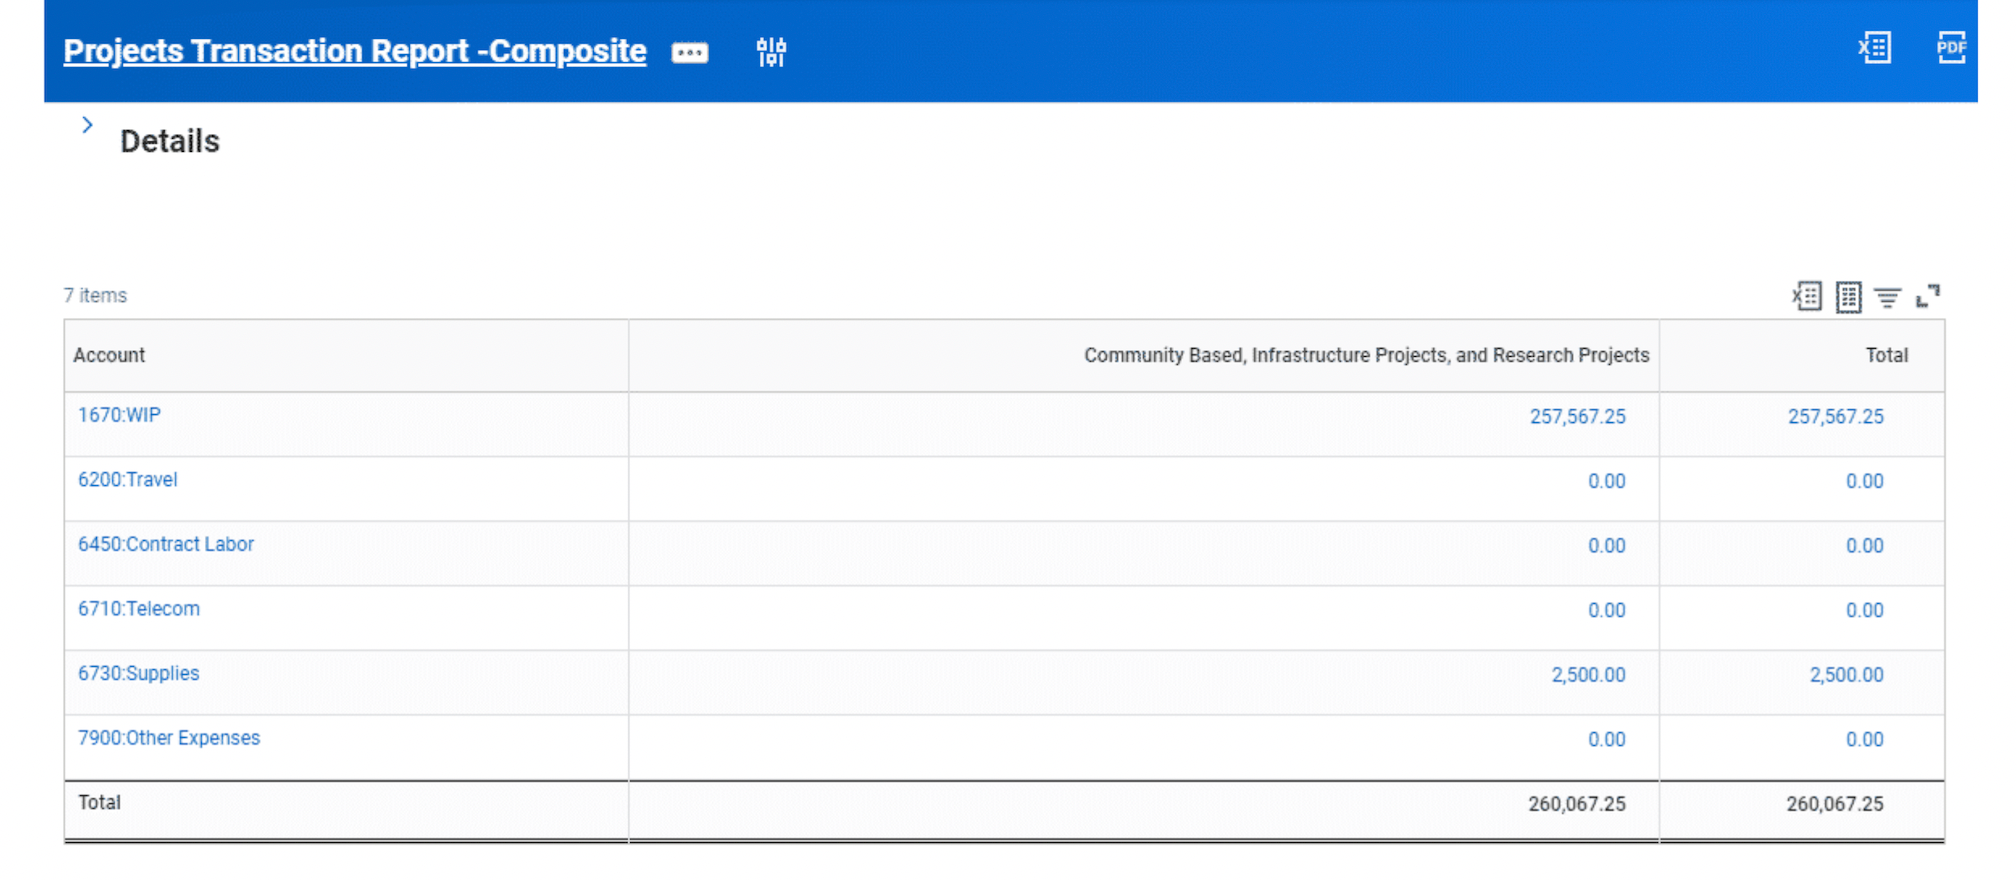The image size is (2016, 880).
Task: Expand the Details section chevron
Action: (x=87, y=125)
